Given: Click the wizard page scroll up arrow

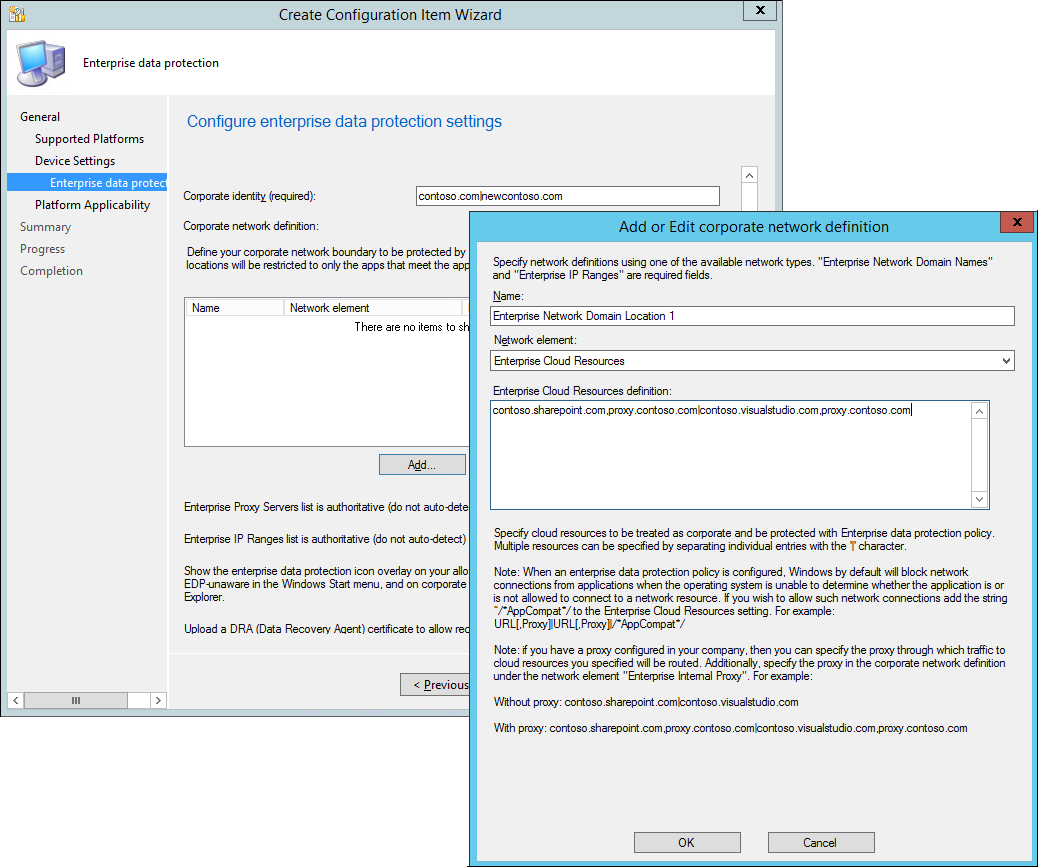Looking at the screenshot, I should (x=749, y=175).
